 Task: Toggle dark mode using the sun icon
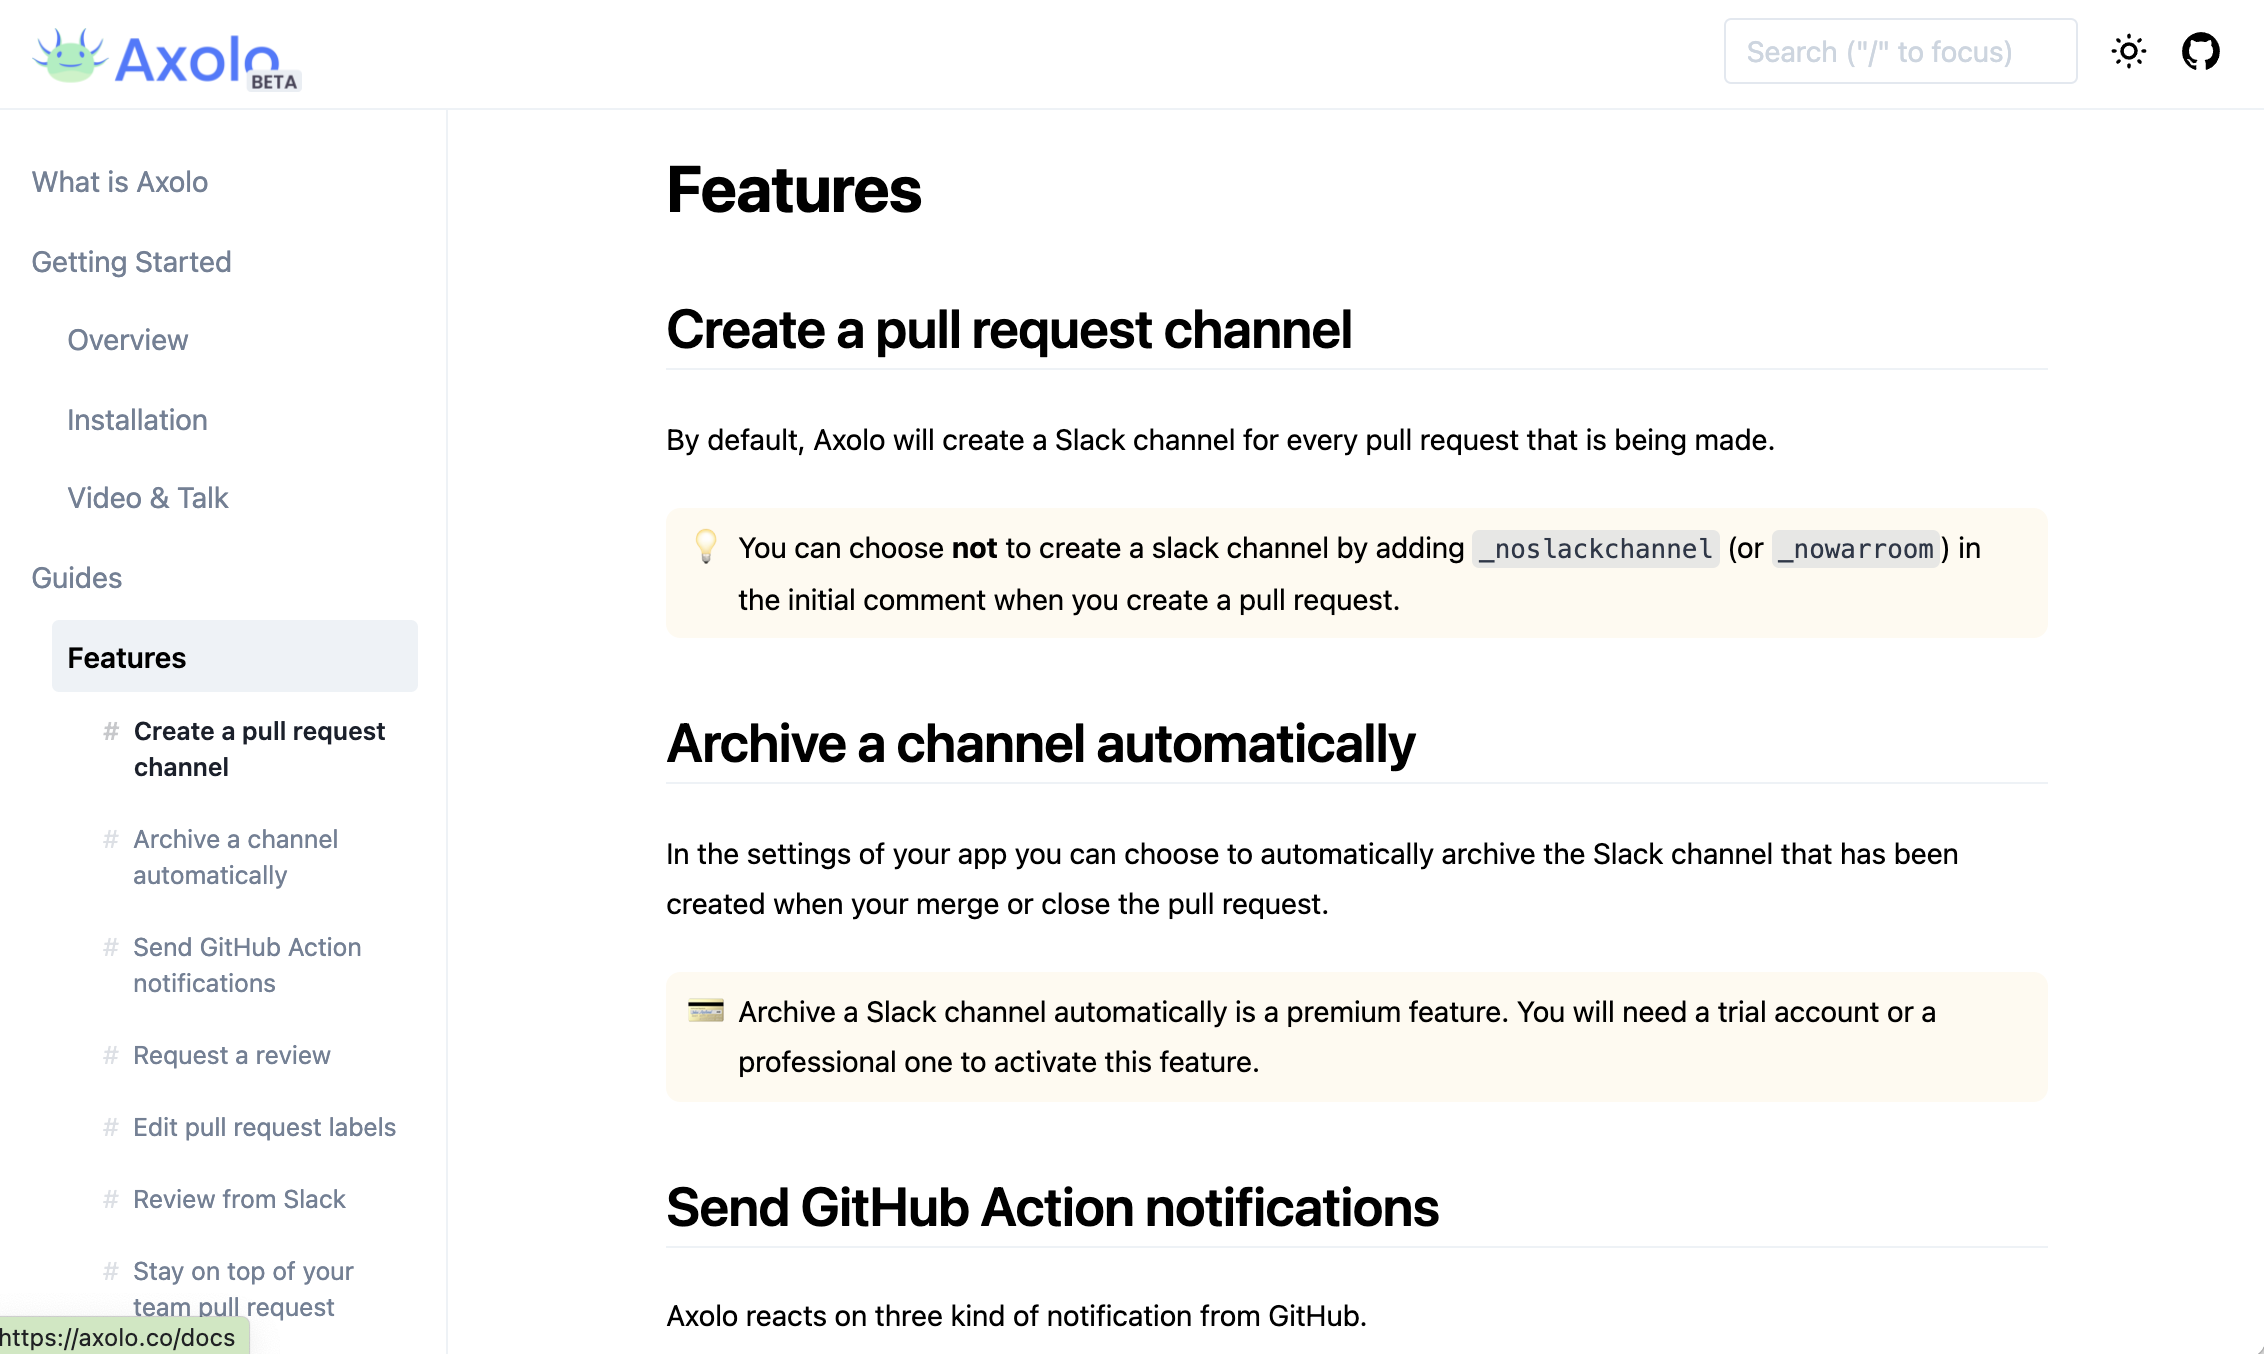tap(2129, 53)
